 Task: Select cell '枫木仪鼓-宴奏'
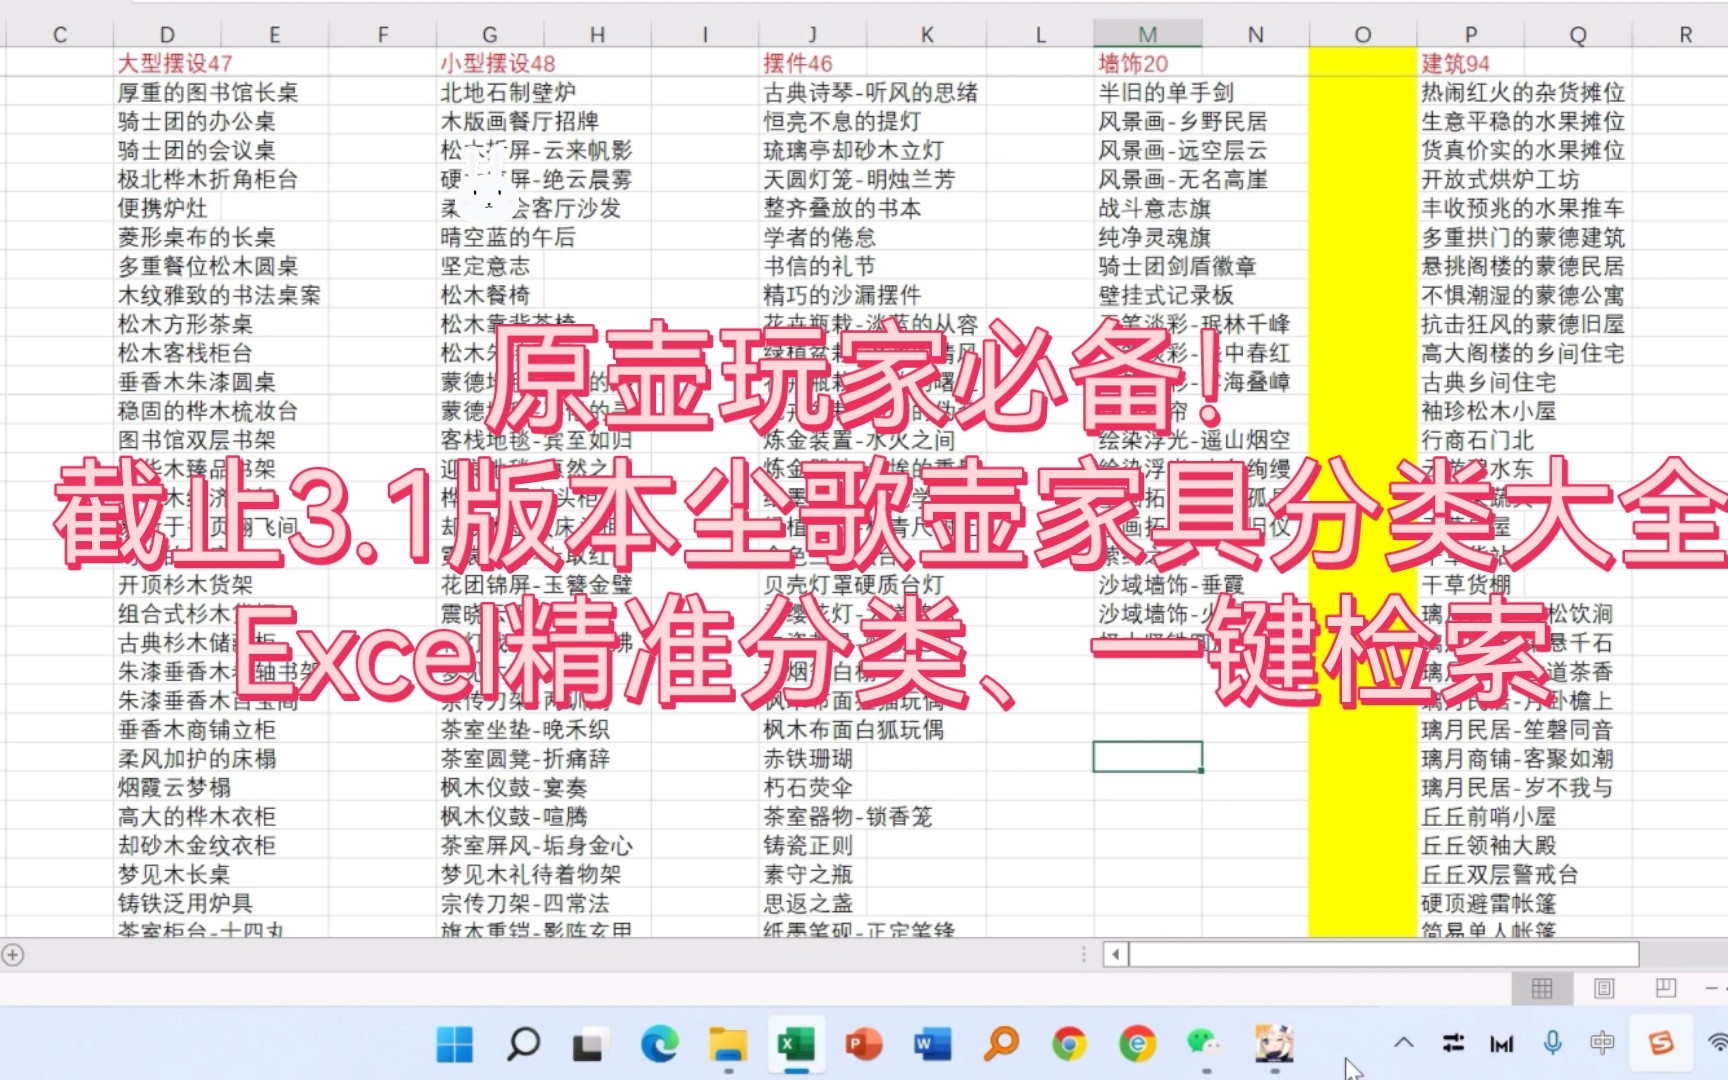tap(514, 787)
